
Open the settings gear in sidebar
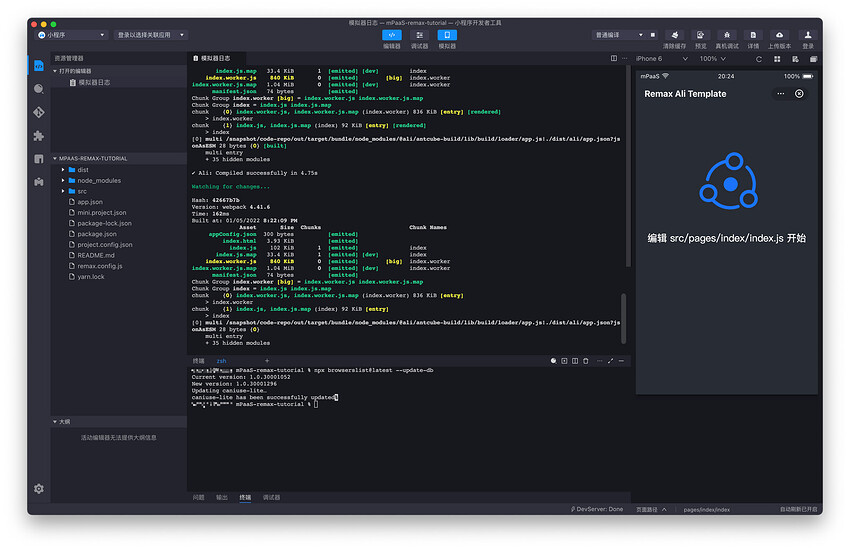pyautogui.click(x=39, y=489)
